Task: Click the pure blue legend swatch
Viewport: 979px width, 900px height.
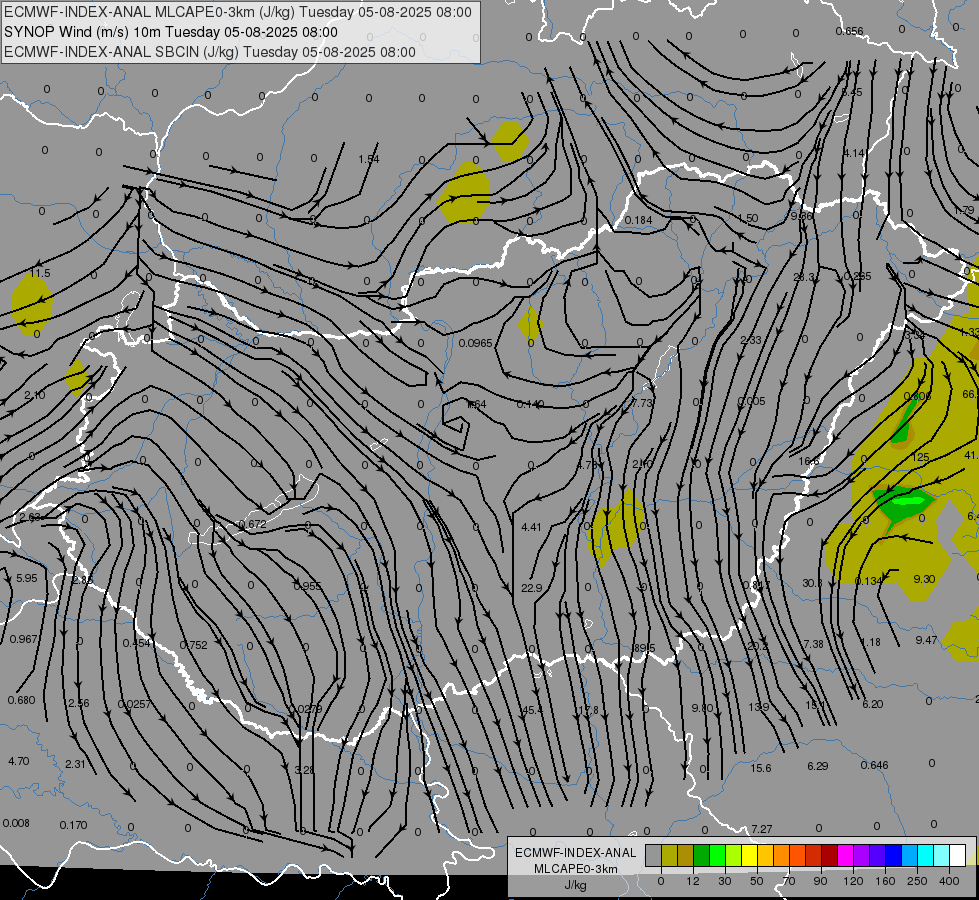Action: (893, 855)
